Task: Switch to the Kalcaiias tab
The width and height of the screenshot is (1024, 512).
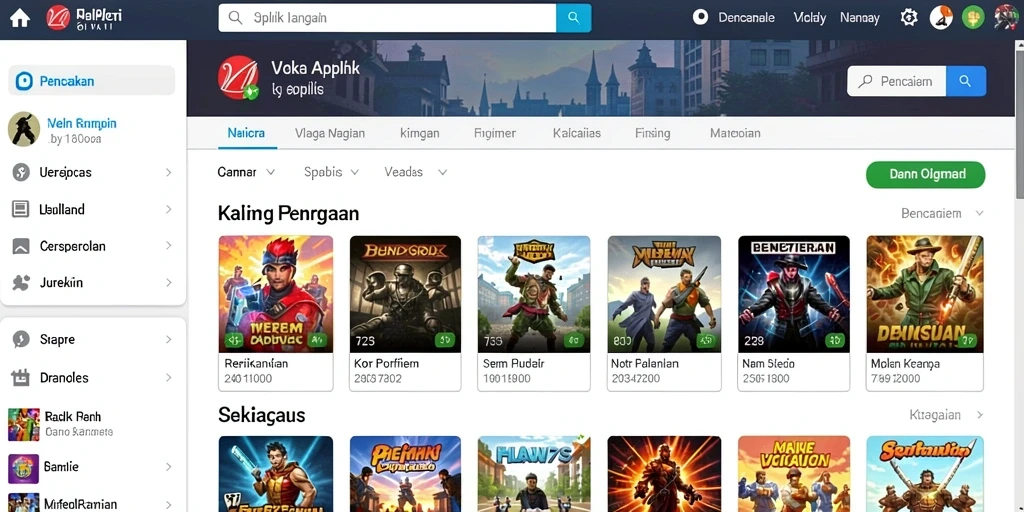Action: (577, 133)
